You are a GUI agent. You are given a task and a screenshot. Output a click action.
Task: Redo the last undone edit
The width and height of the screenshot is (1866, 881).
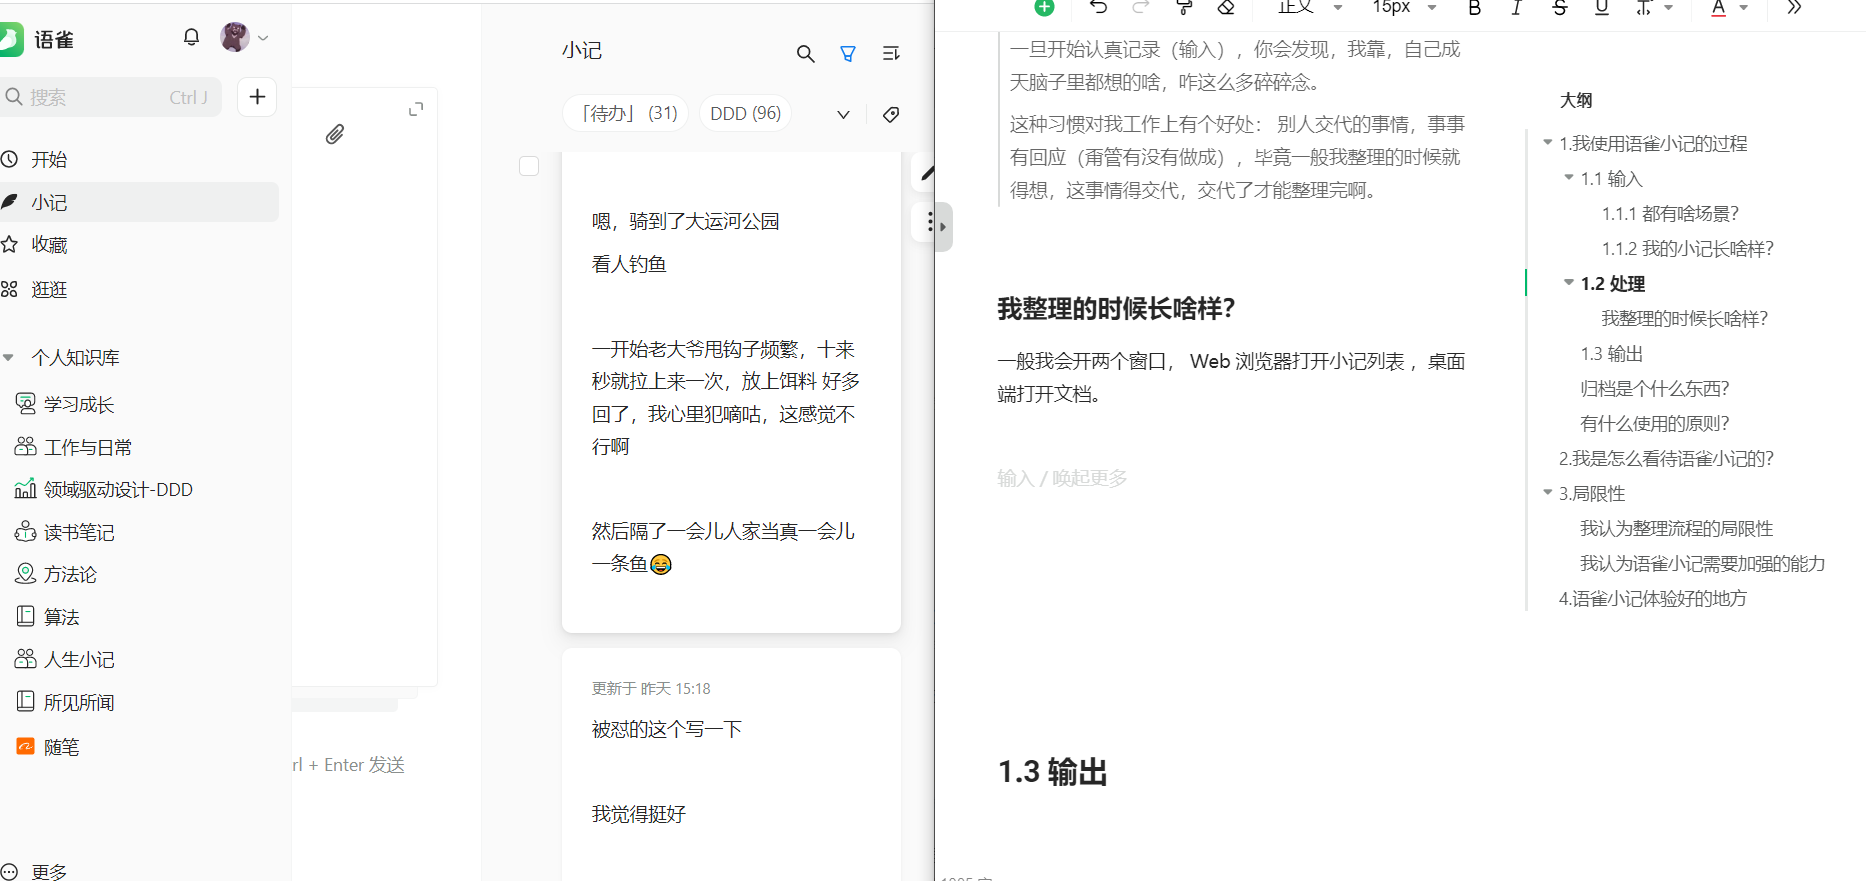[1140, 7]
